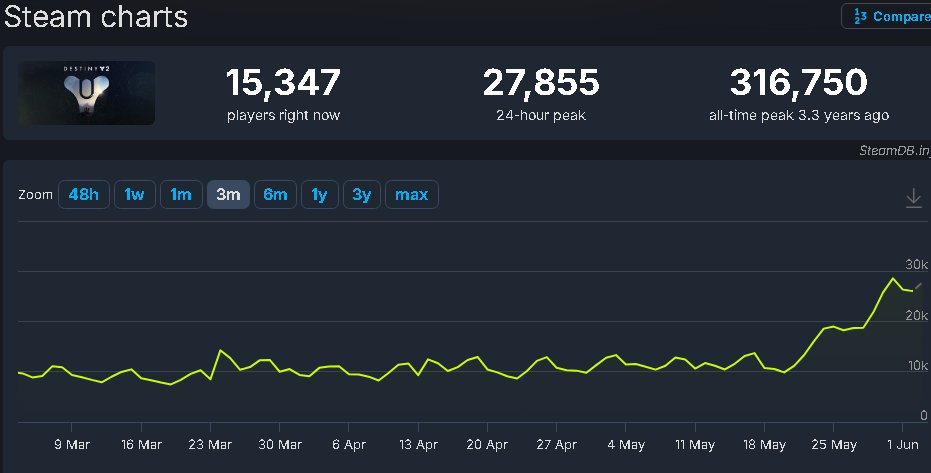931x473 pixels.
Task: Click the 15,347 players right now value
Action: point(283,82)
